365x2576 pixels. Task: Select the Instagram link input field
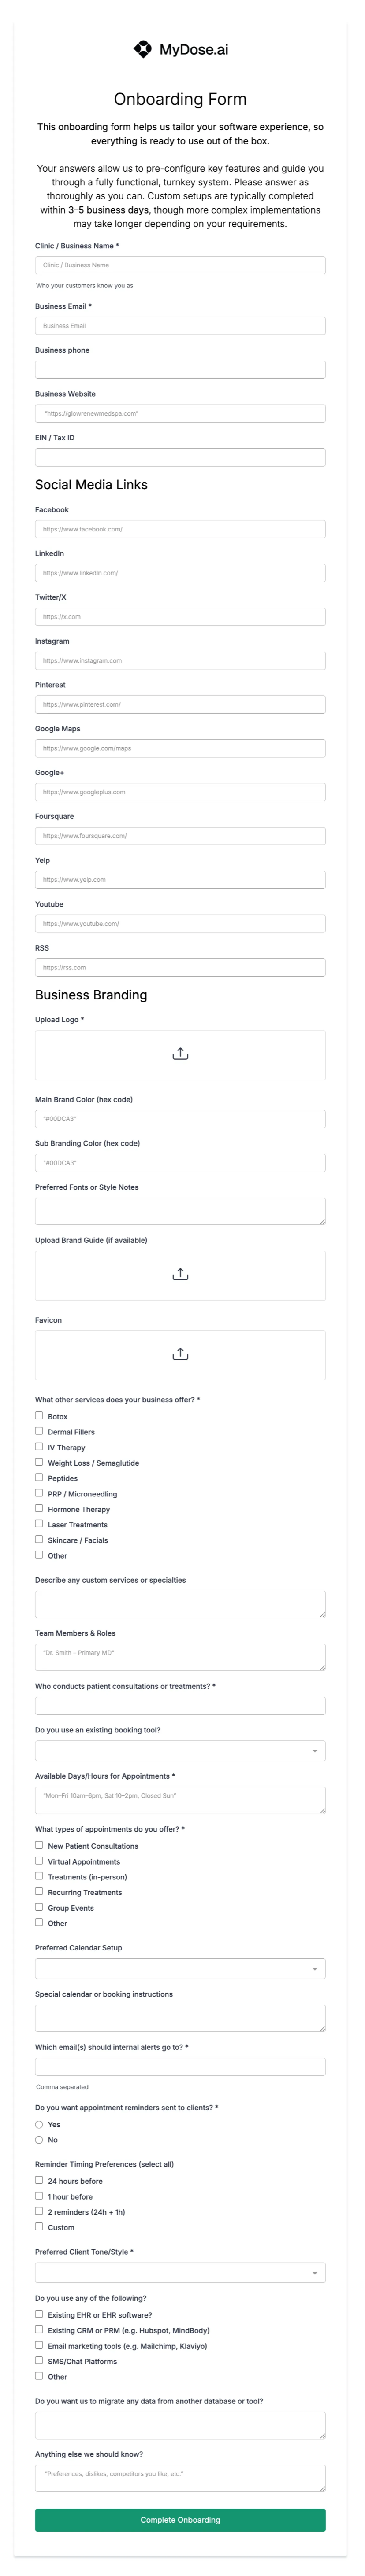[x=180, y=661]
